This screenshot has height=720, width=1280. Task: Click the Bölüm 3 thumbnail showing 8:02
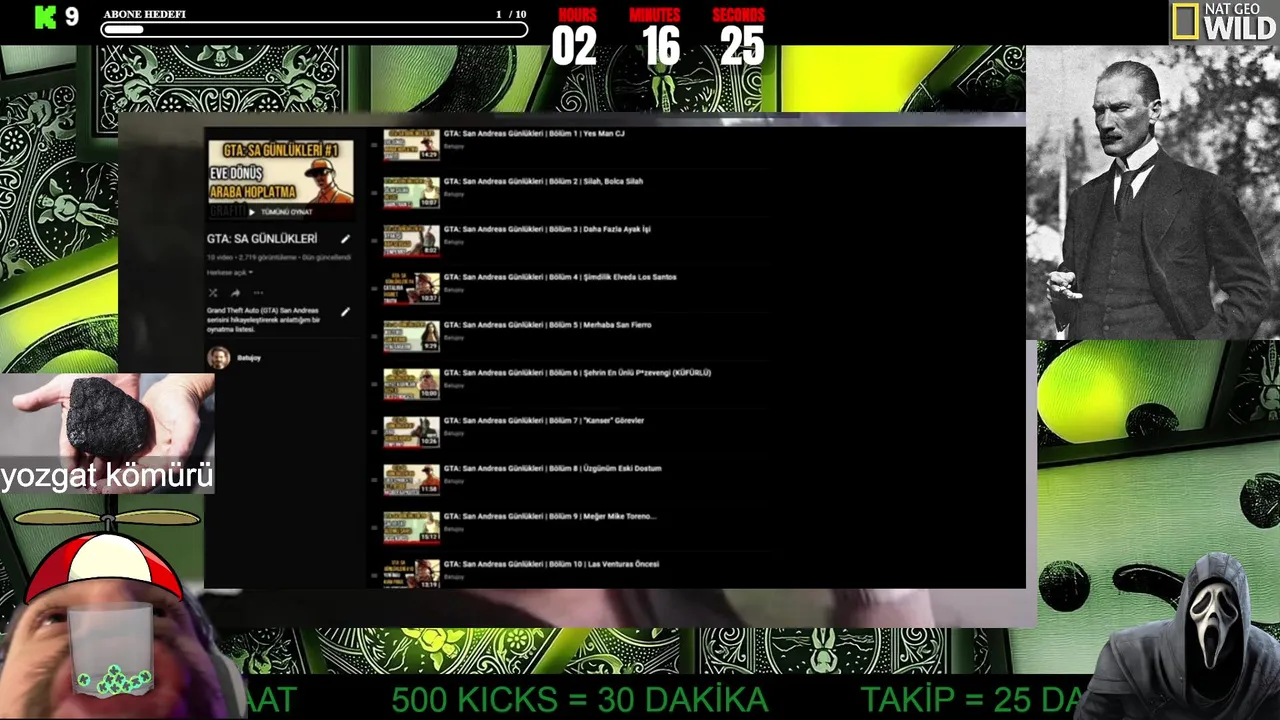(x=412, y=240)
